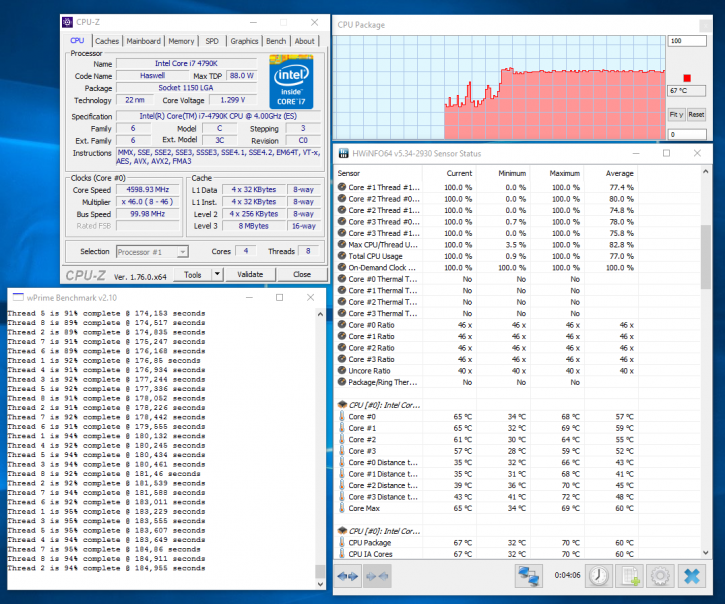Click the wPrime scrollbar down arrow

click(x=320, y=584)
